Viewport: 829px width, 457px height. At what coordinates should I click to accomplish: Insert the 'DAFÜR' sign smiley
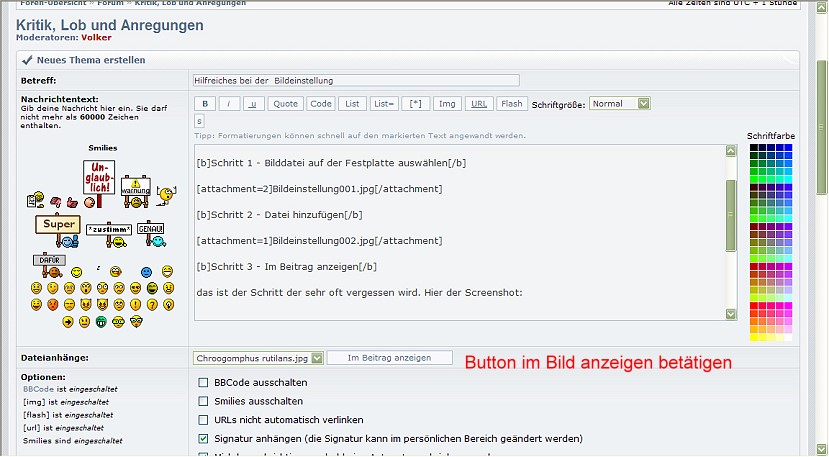tap(49, 264)
